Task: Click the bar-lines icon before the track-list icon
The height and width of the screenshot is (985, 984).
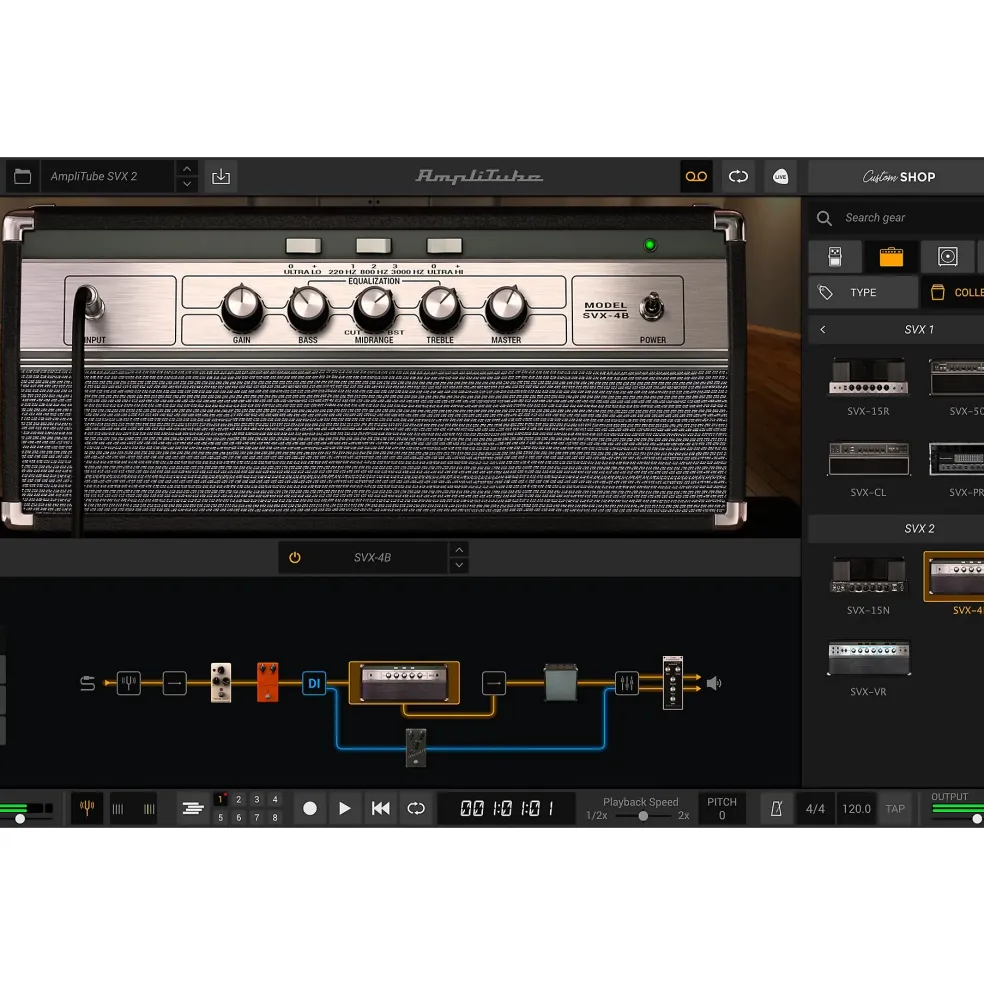Action: click(149, 809)
